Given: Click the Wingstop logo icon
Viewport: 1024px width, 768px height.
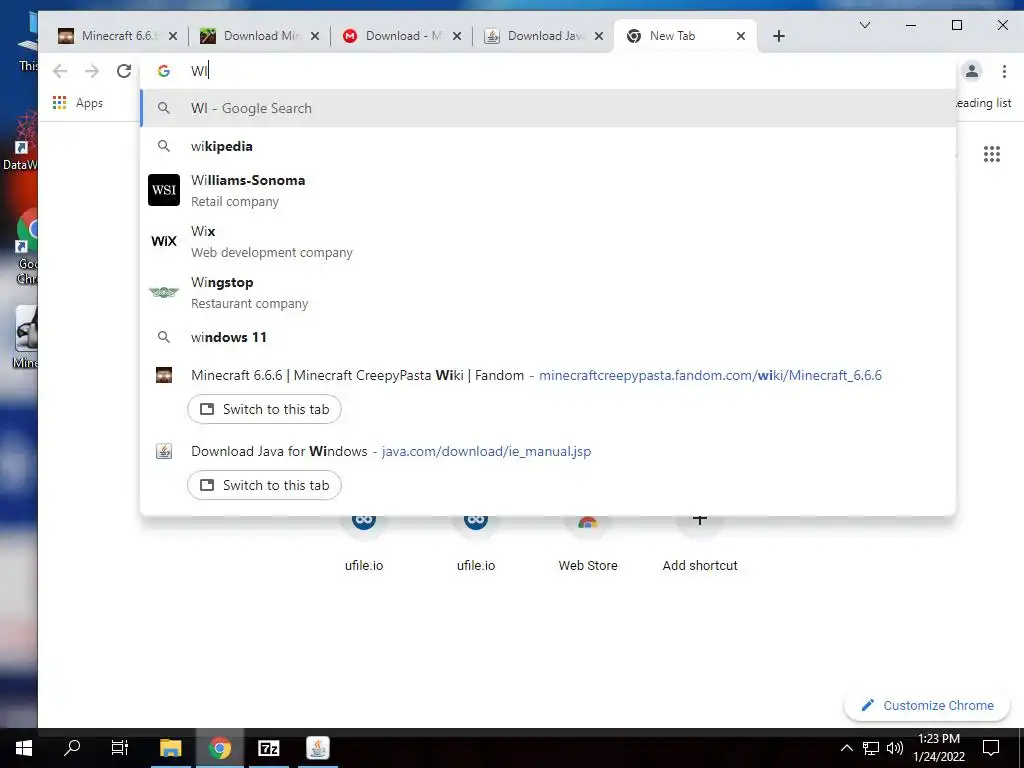Looking at the screenshot, I should coord(164,292).
